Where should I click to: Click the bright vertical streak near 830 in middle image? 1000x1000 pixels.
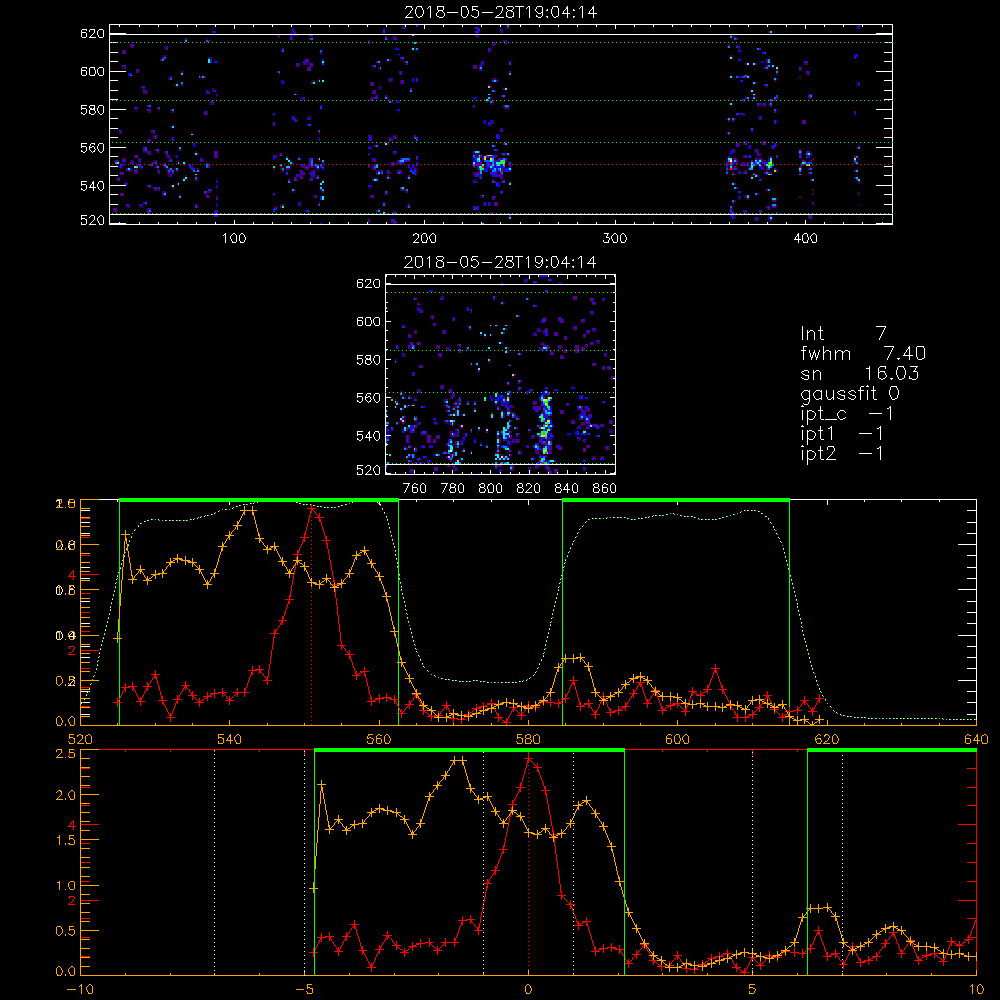point(545,427)
